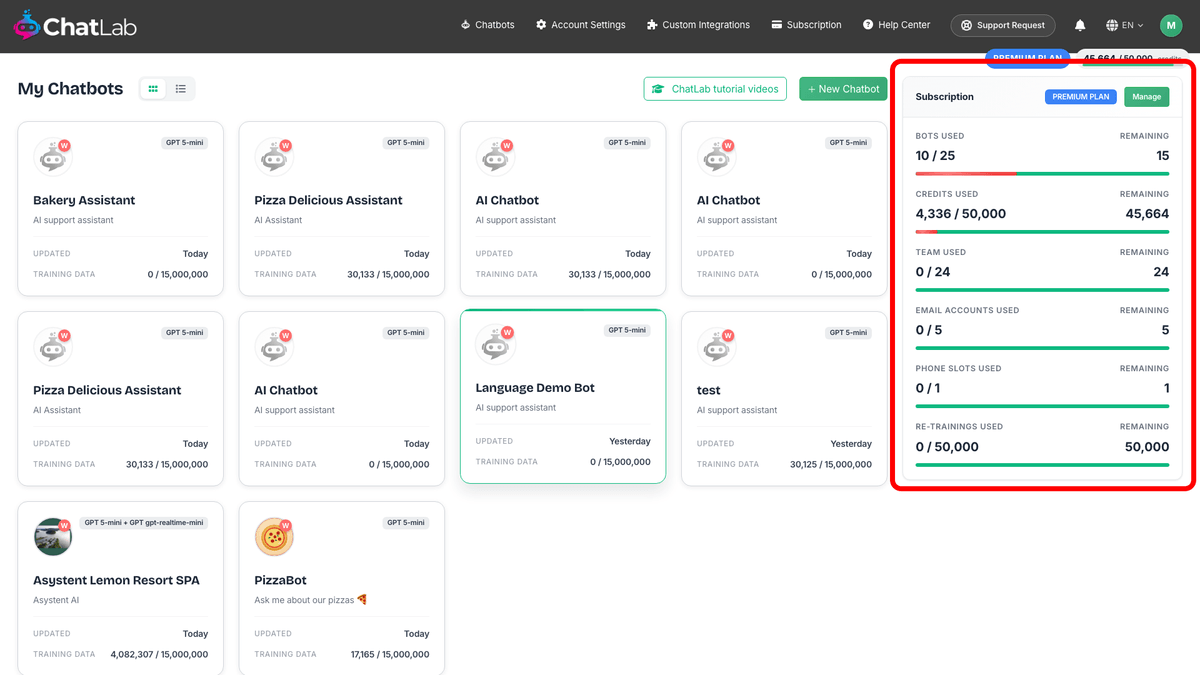Click PizzaBot description 'Ask me about our pizzas'
The width and height of the screenshot is (1200, 675).
311,600
